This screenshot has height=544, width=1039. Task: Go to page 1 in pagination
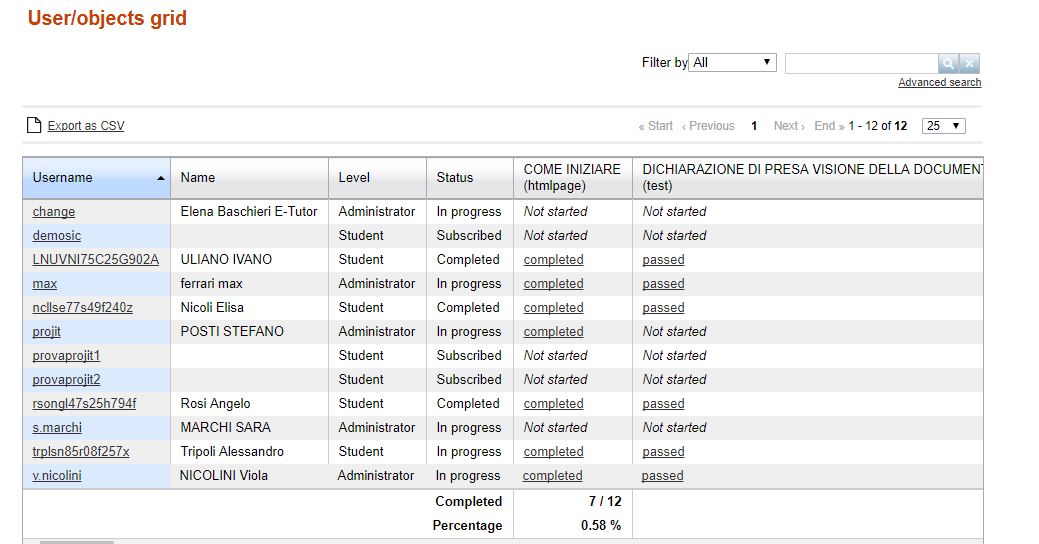click(754, 126)
